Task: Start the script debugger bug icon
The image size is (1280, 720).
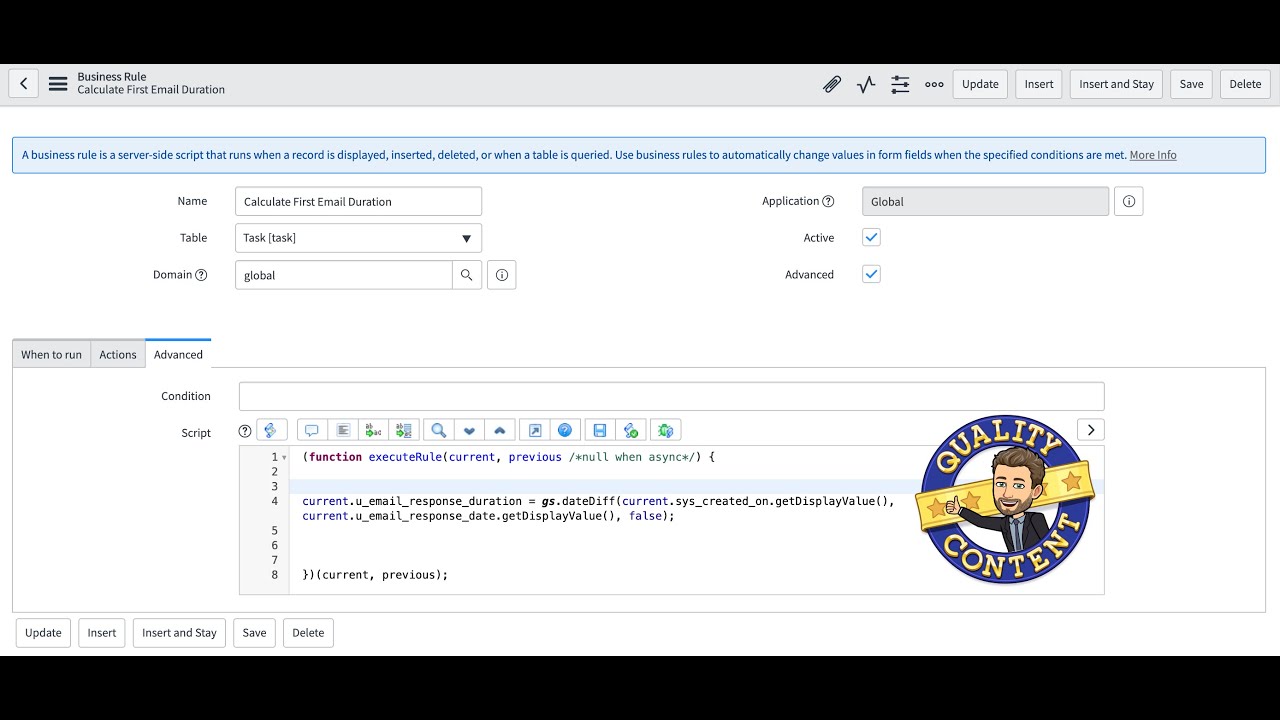Action: click(x=665, y=429)
